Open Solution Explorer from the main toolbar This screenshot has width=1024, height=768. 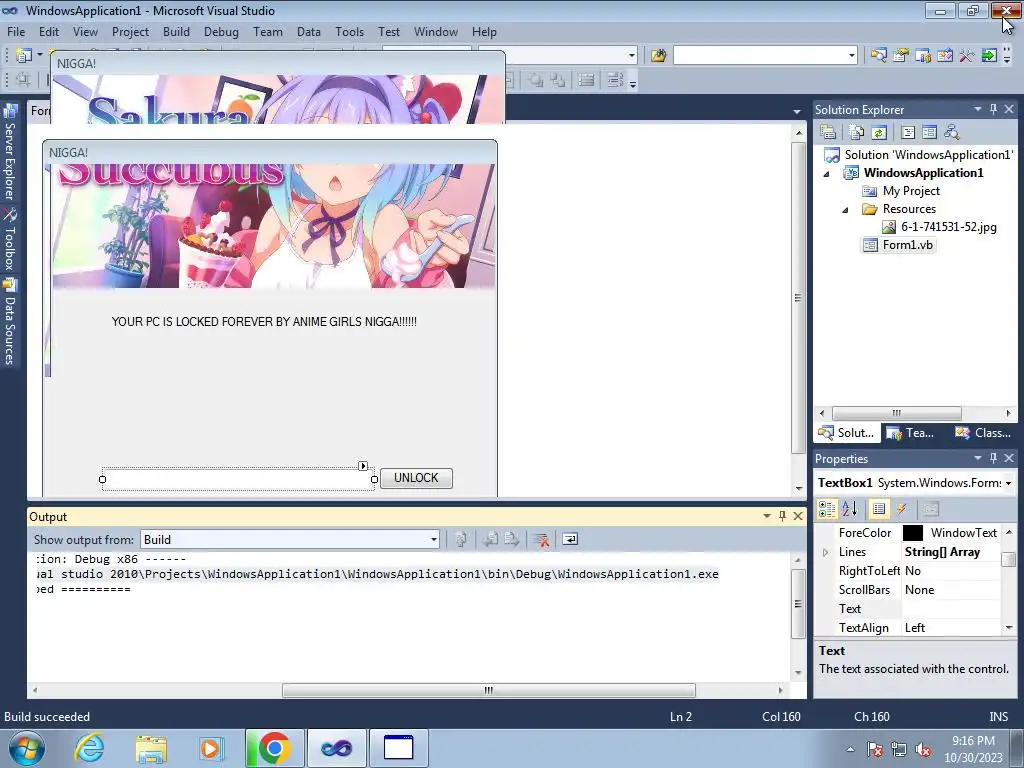(x=878, y=56)
